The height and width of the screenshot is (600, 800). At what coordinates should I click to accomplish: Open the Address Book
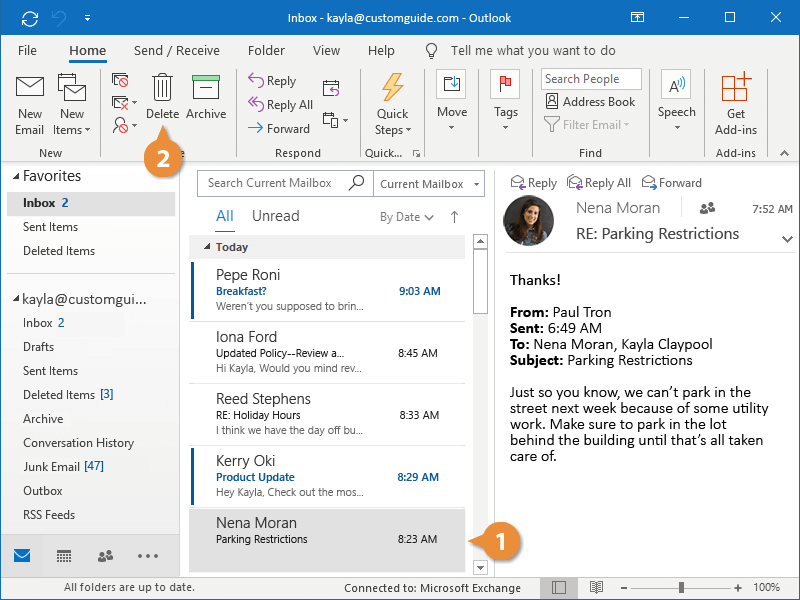click(590, 102)
